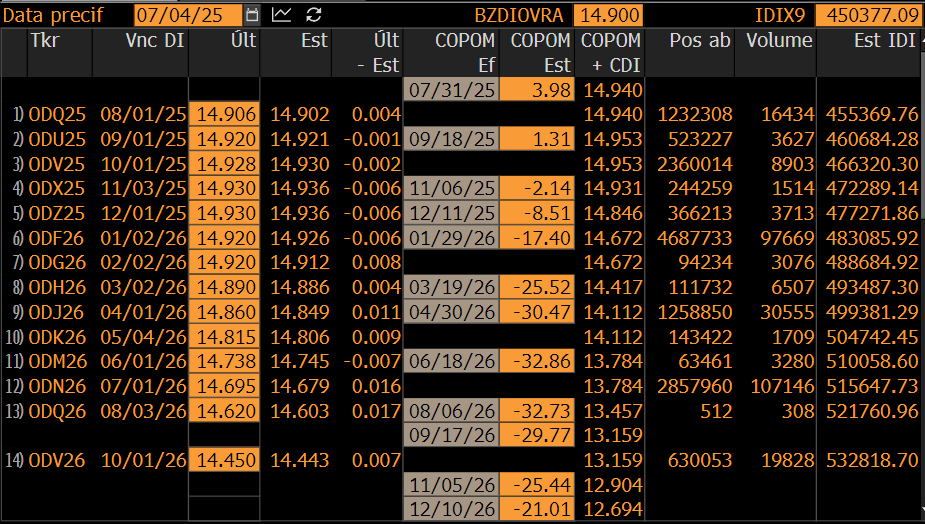Edit the Data precif date field 07/04/25
The width and height of the screenshot is (925, 524).
click(x=188, y=15)
